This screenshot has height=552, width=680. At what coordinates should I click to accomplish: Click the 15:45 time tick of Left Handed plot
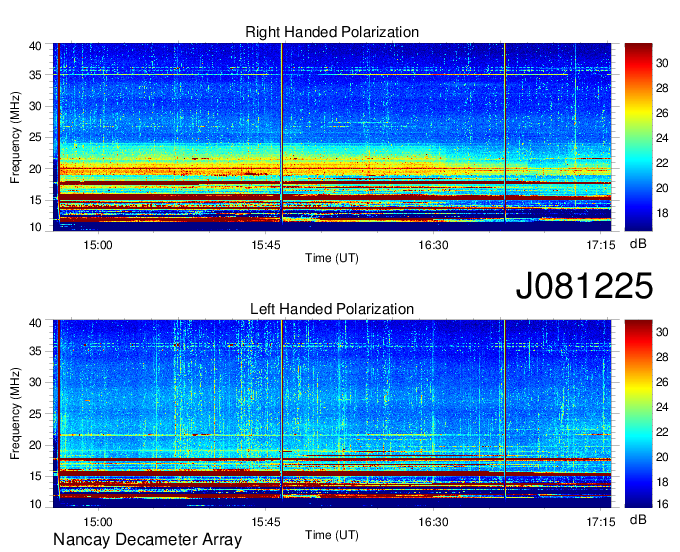[x=266, y=522]
